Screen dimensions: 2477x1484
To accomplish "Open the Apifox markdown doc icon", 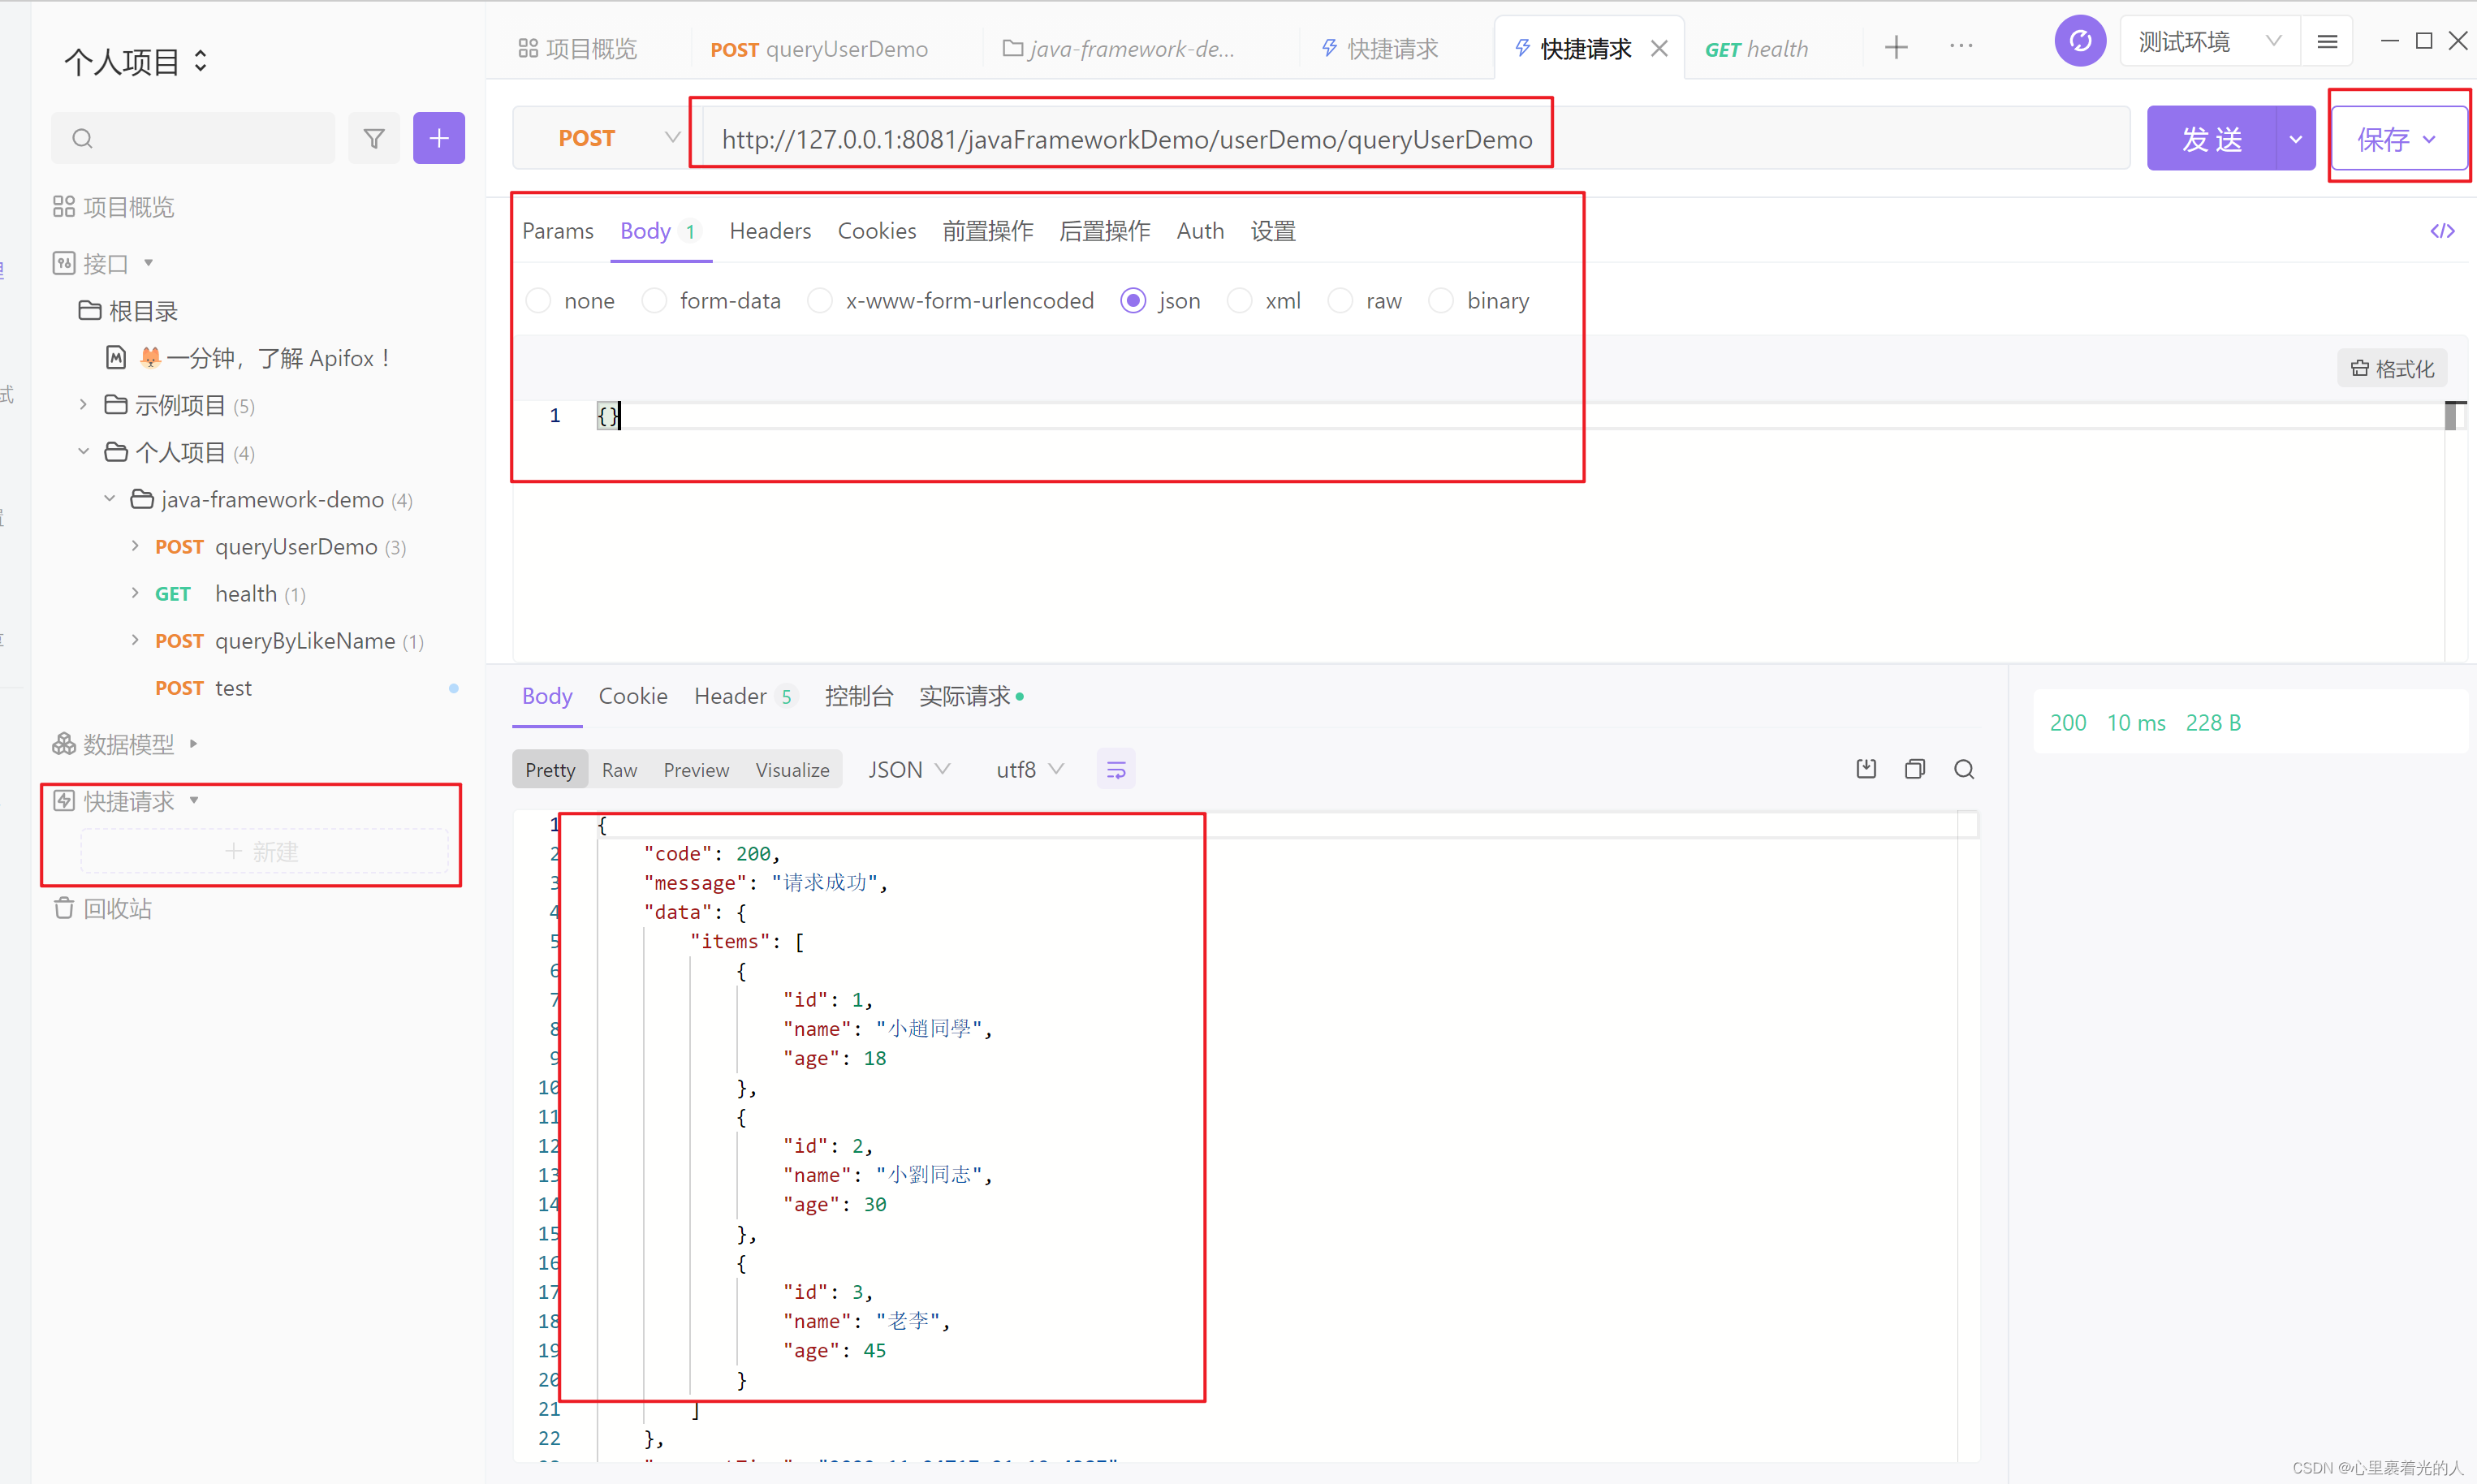I will point(116,358).
